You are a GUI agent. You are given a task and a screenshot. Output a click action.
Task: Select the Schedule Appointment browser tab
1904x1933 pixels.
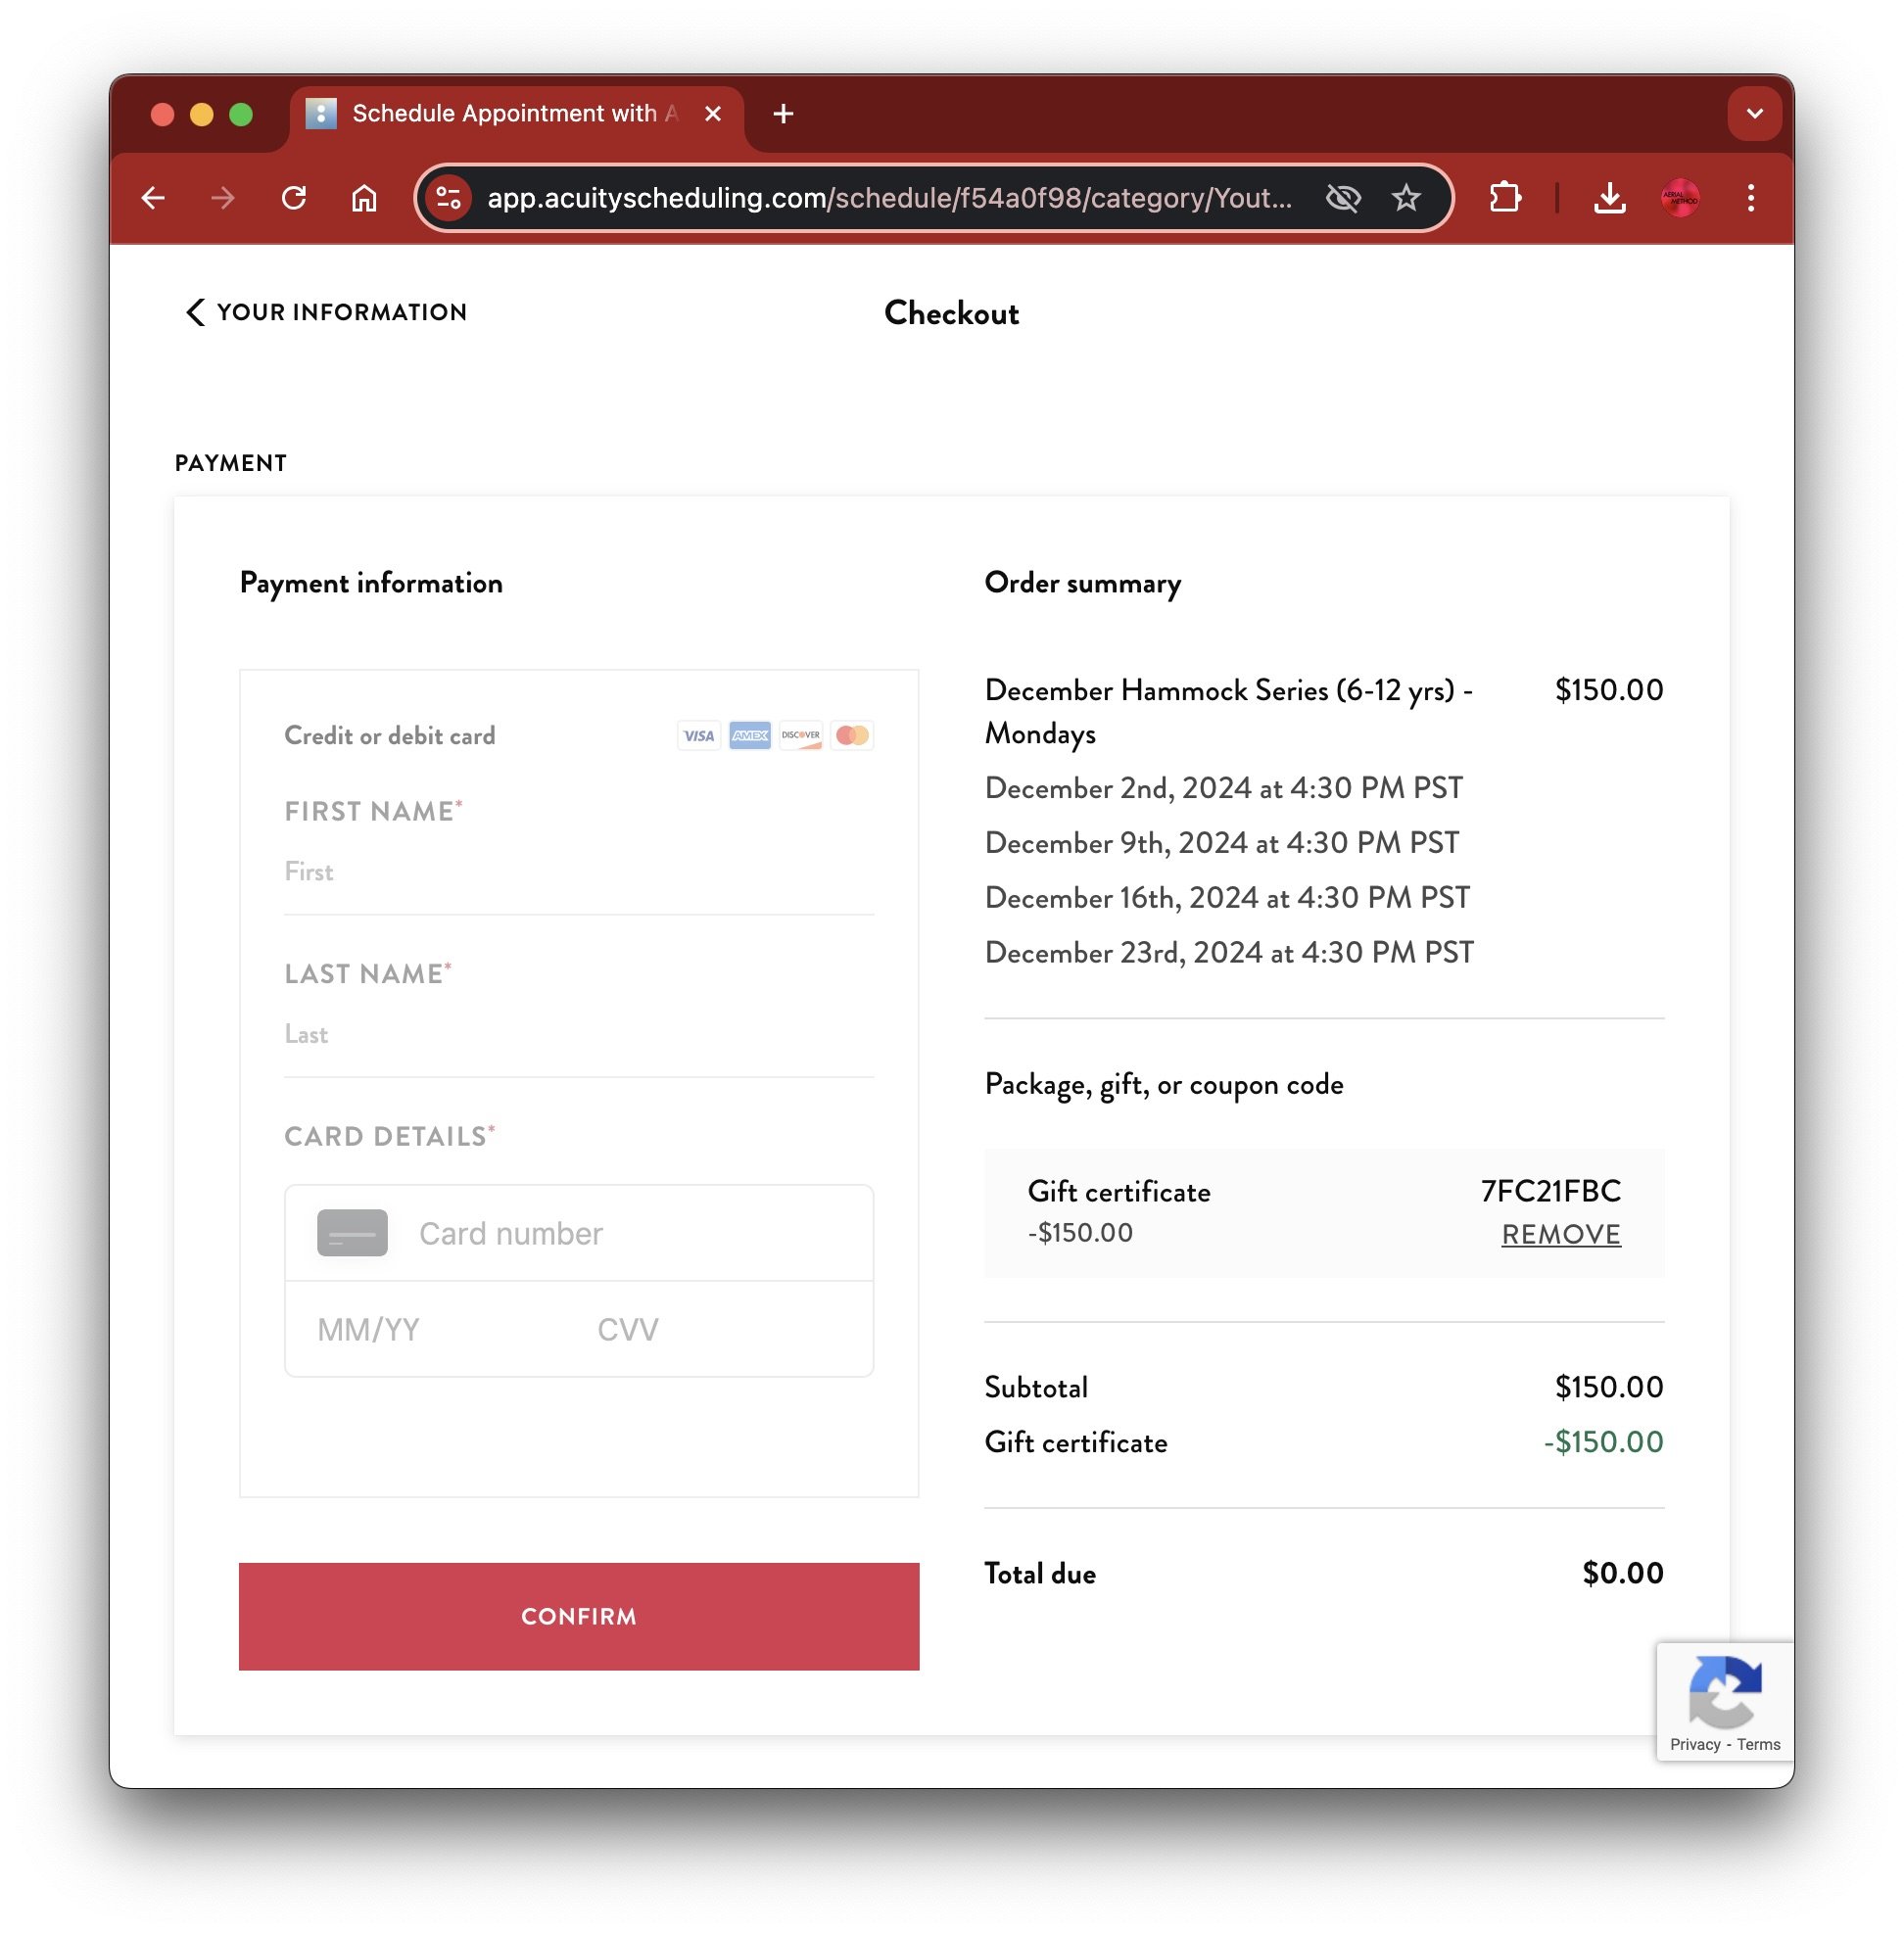(x=515, y=114)
